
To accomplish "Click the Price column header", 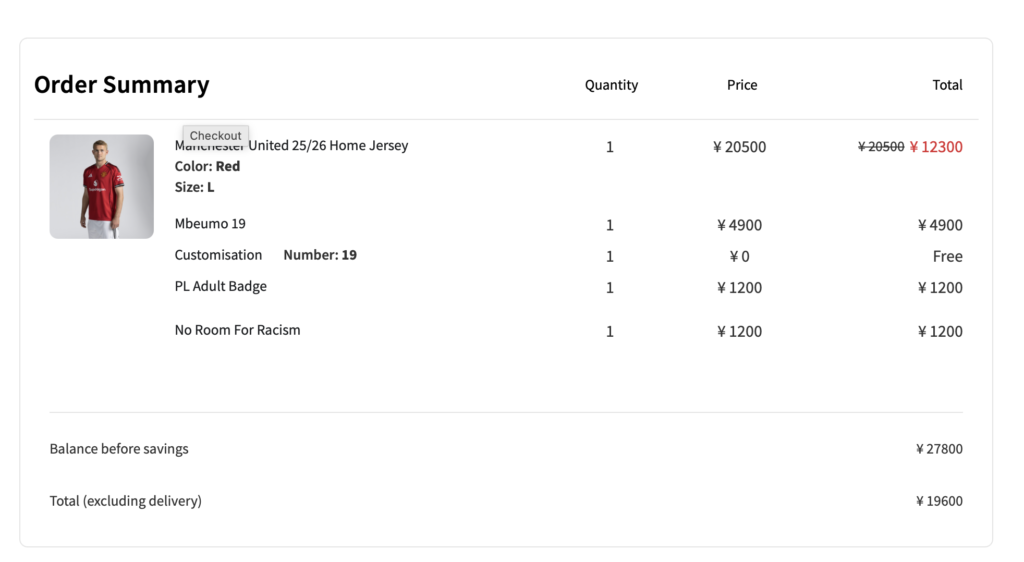I will click(x=742, y=85).
